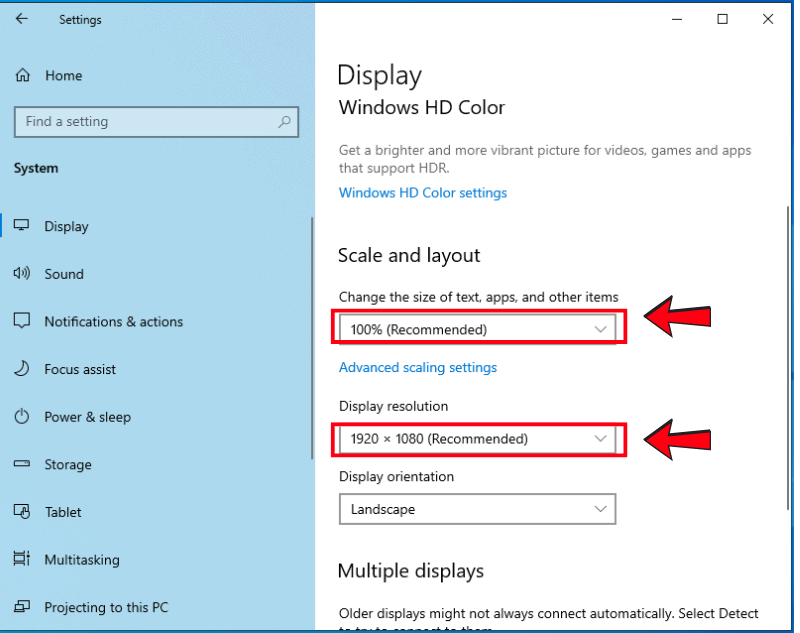Click the Home house icon
The width and height of the screenshot is (800, 633).
23,76
